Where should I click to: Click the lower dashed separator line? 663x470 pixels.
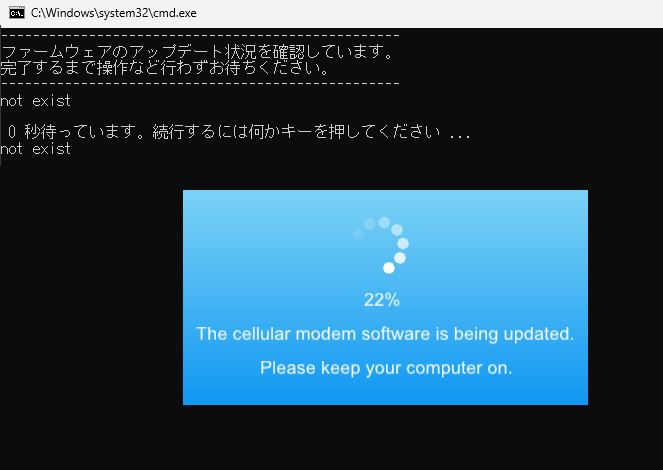200,83
